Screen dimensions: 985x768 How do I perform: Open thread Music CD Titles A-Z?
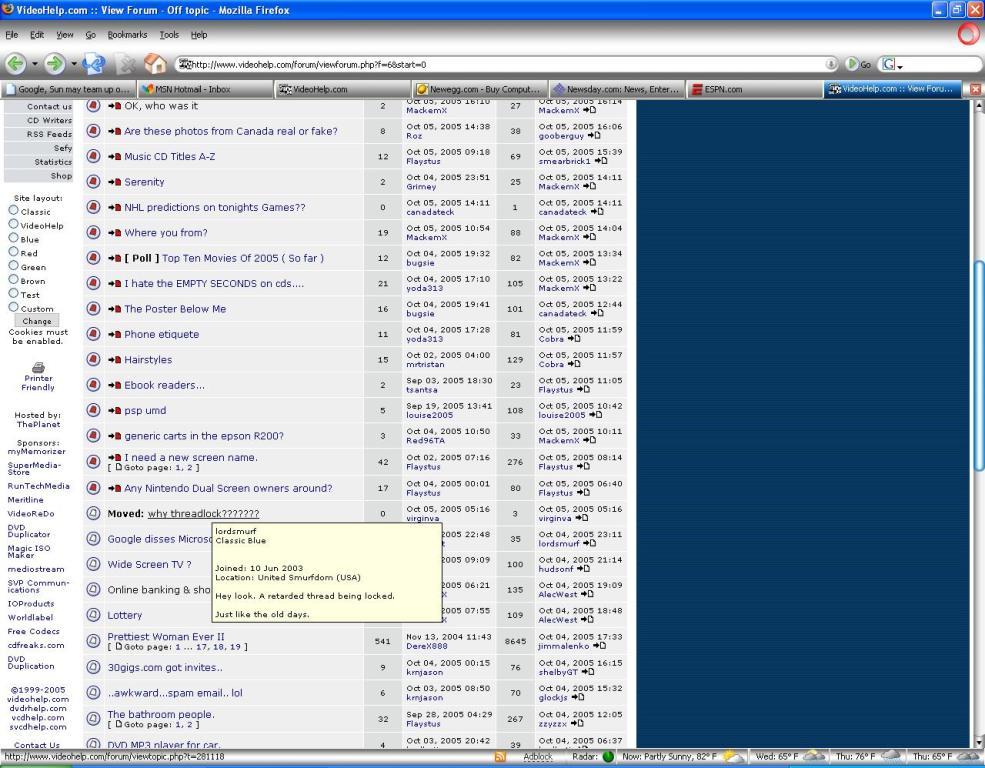[170, 156]
